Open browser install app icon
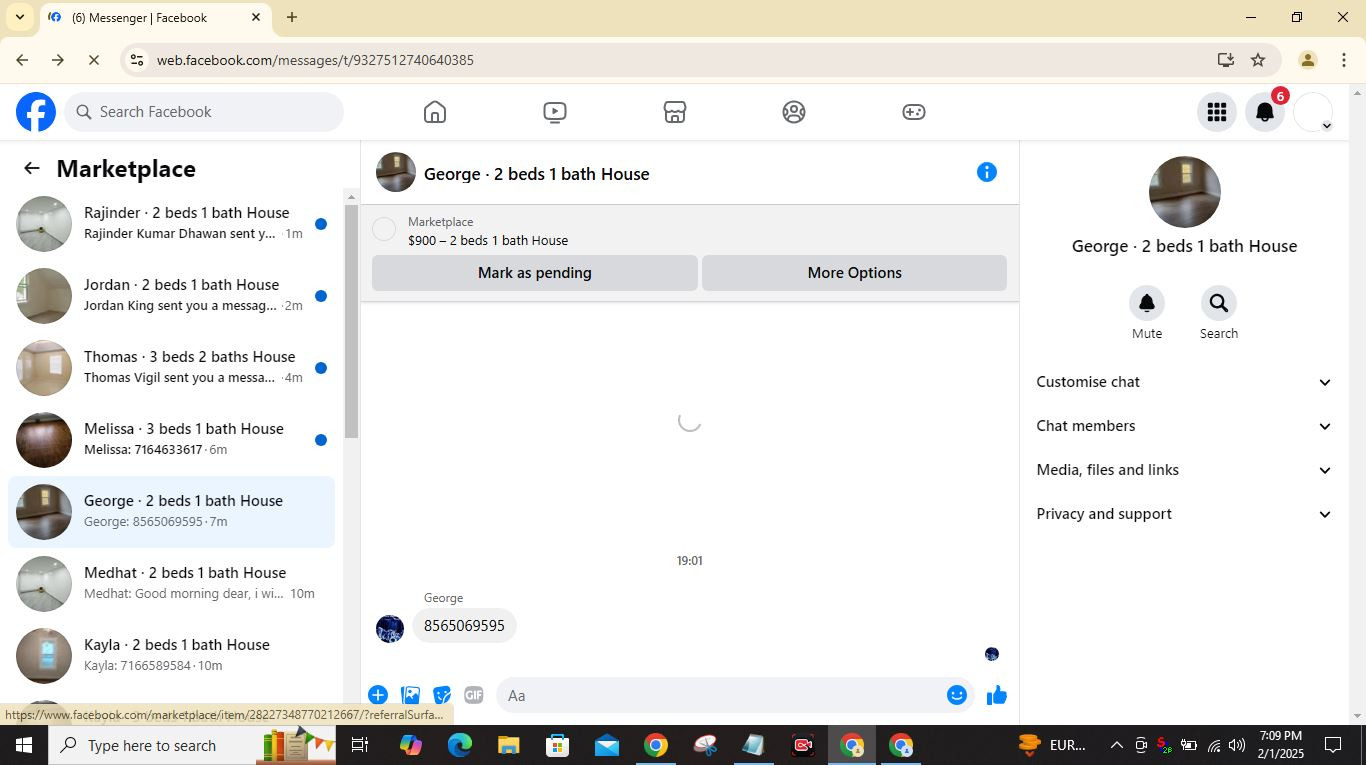The width and height of the screenshot is (1366, 765). [x=1226, y=60]
